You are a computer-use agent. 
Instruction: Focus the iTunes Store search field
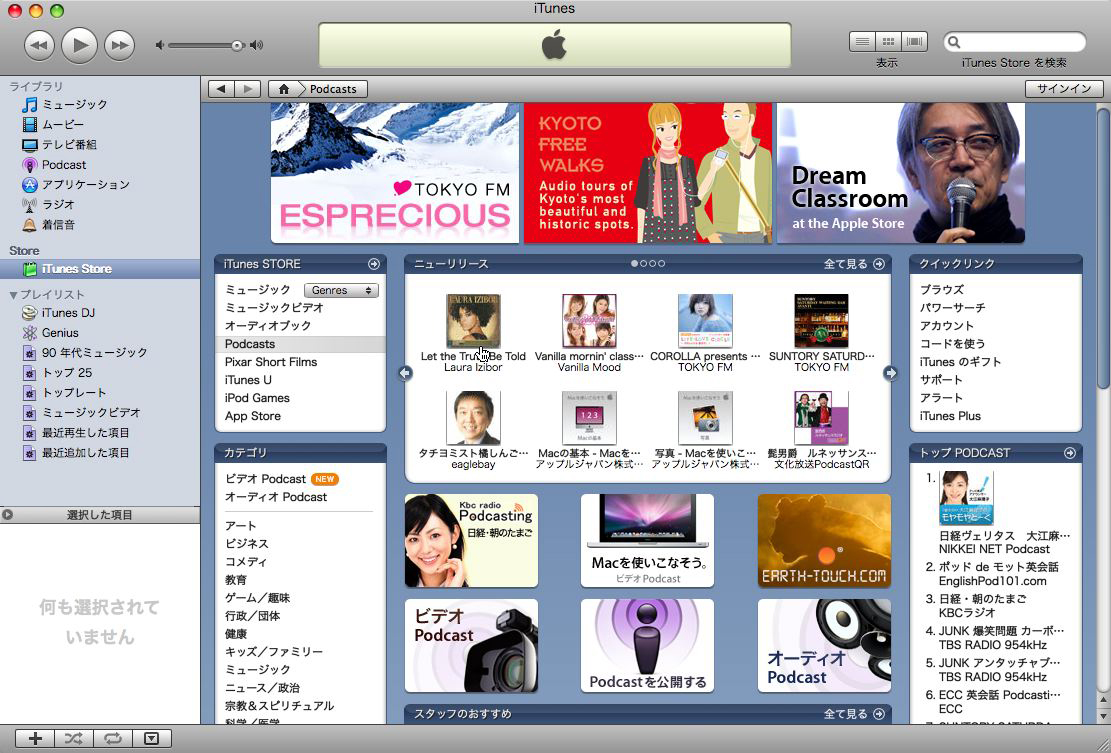click(1015, 42)
